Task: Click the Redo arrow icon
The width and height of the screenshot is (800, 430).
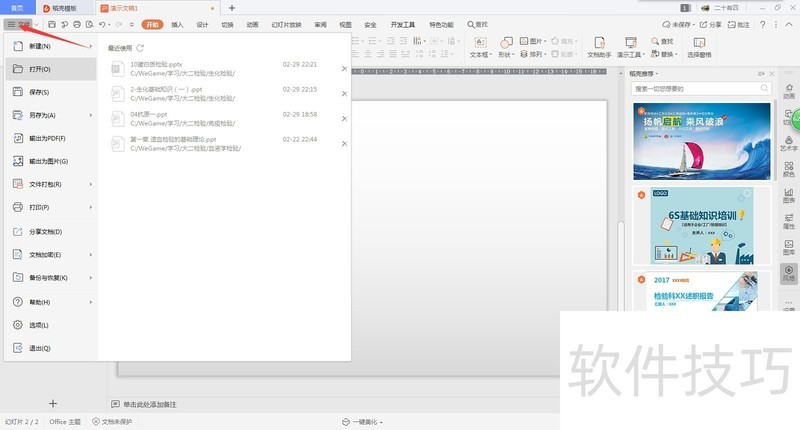Action: [x=118, y=24]
